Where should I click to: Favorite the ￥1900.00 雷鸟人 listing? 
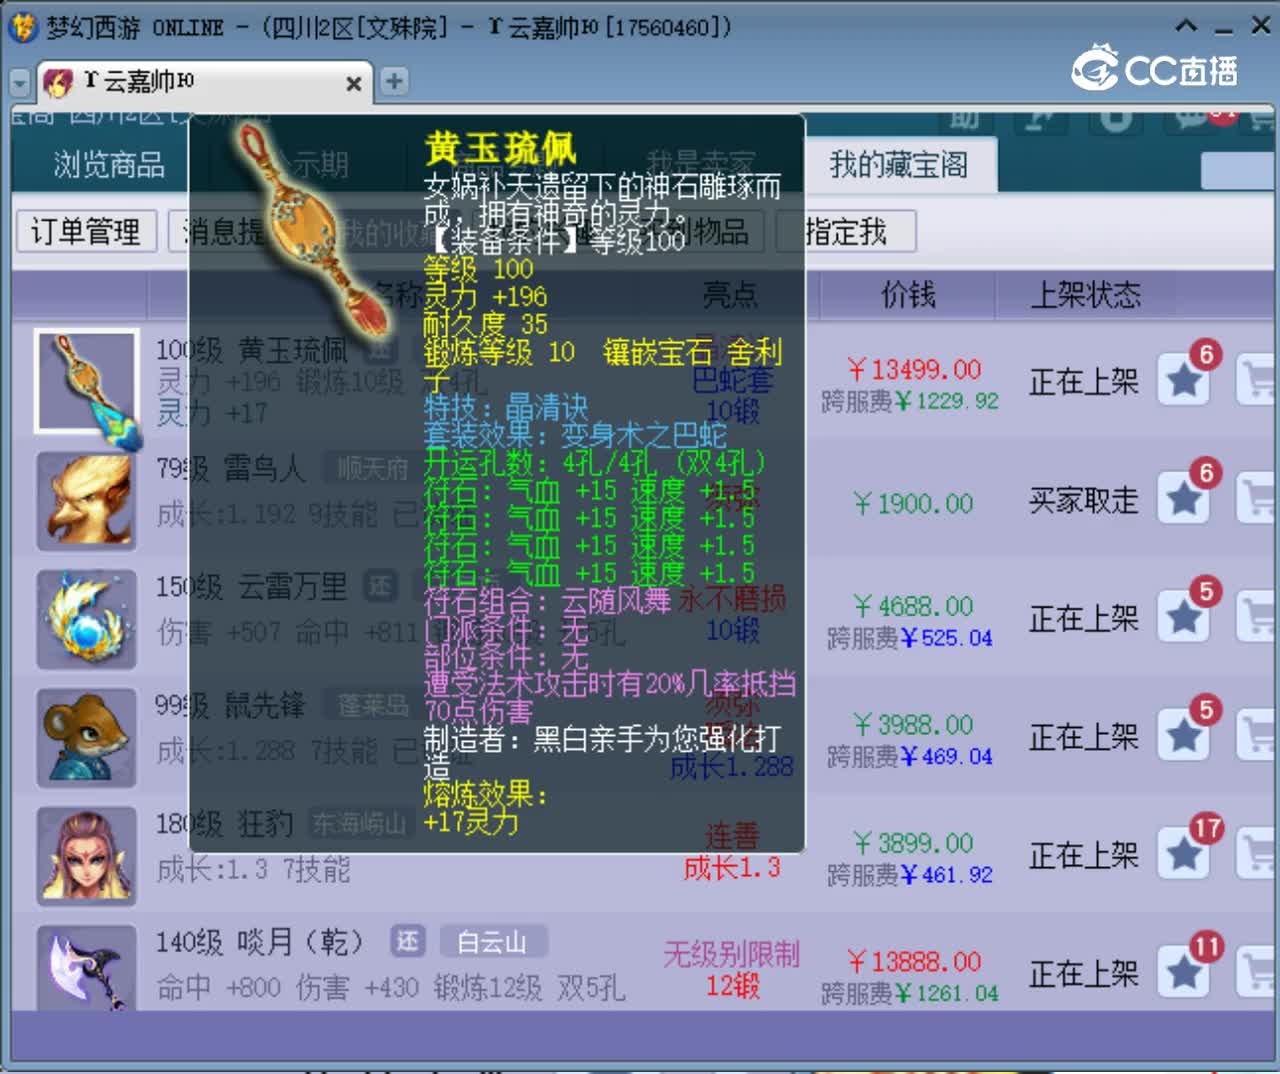[x=1184, y=499]
